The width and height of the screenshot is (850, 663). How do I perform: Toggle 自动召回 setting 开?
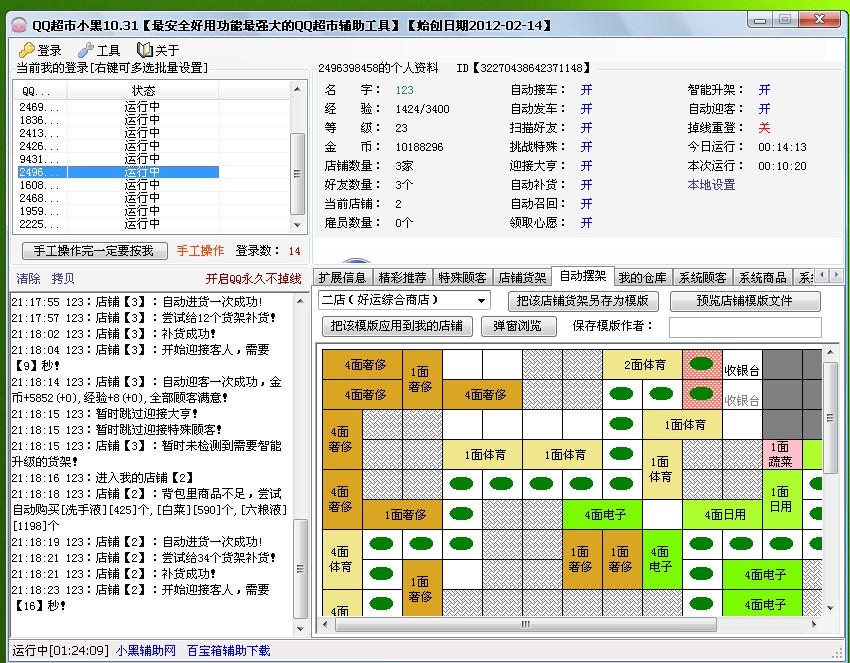(586, 204)
